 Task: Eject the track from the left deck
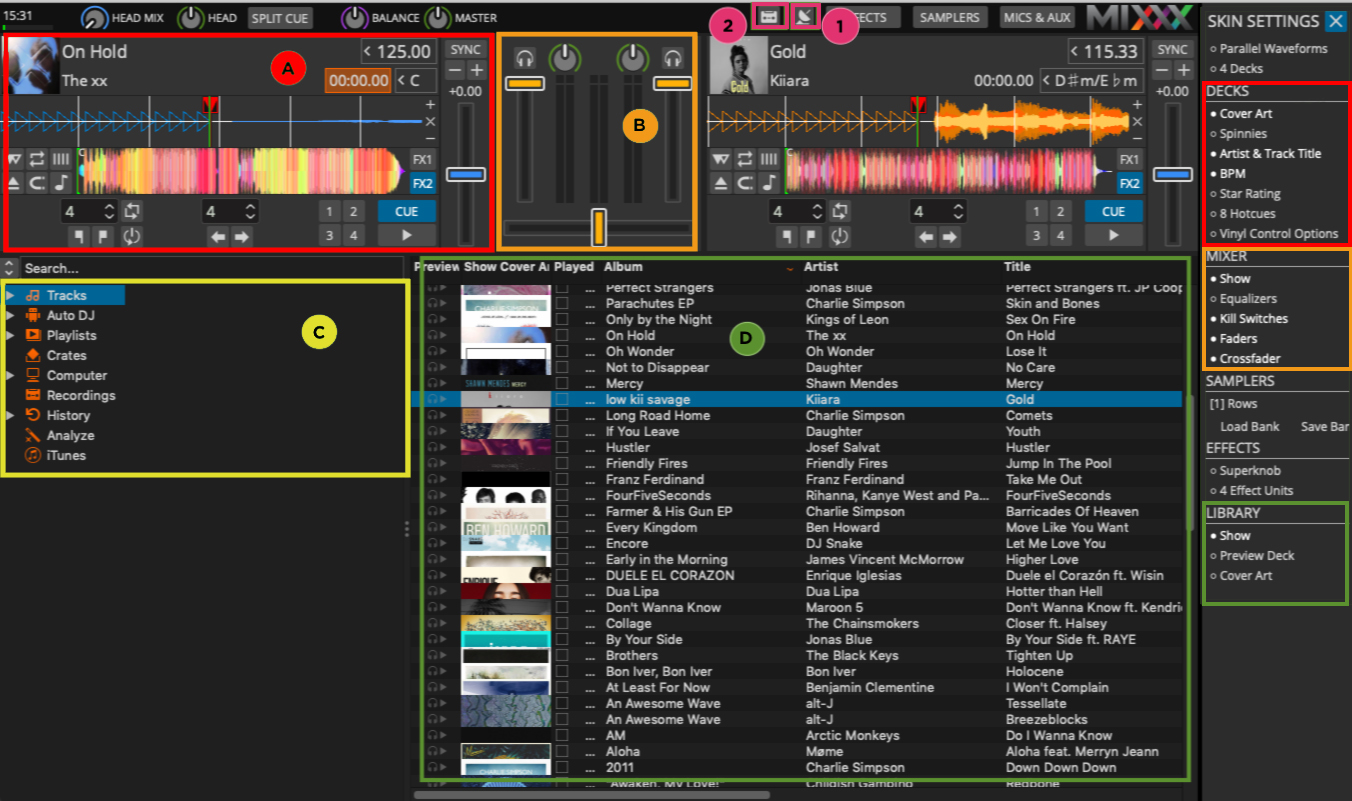(x=15, y=183)
